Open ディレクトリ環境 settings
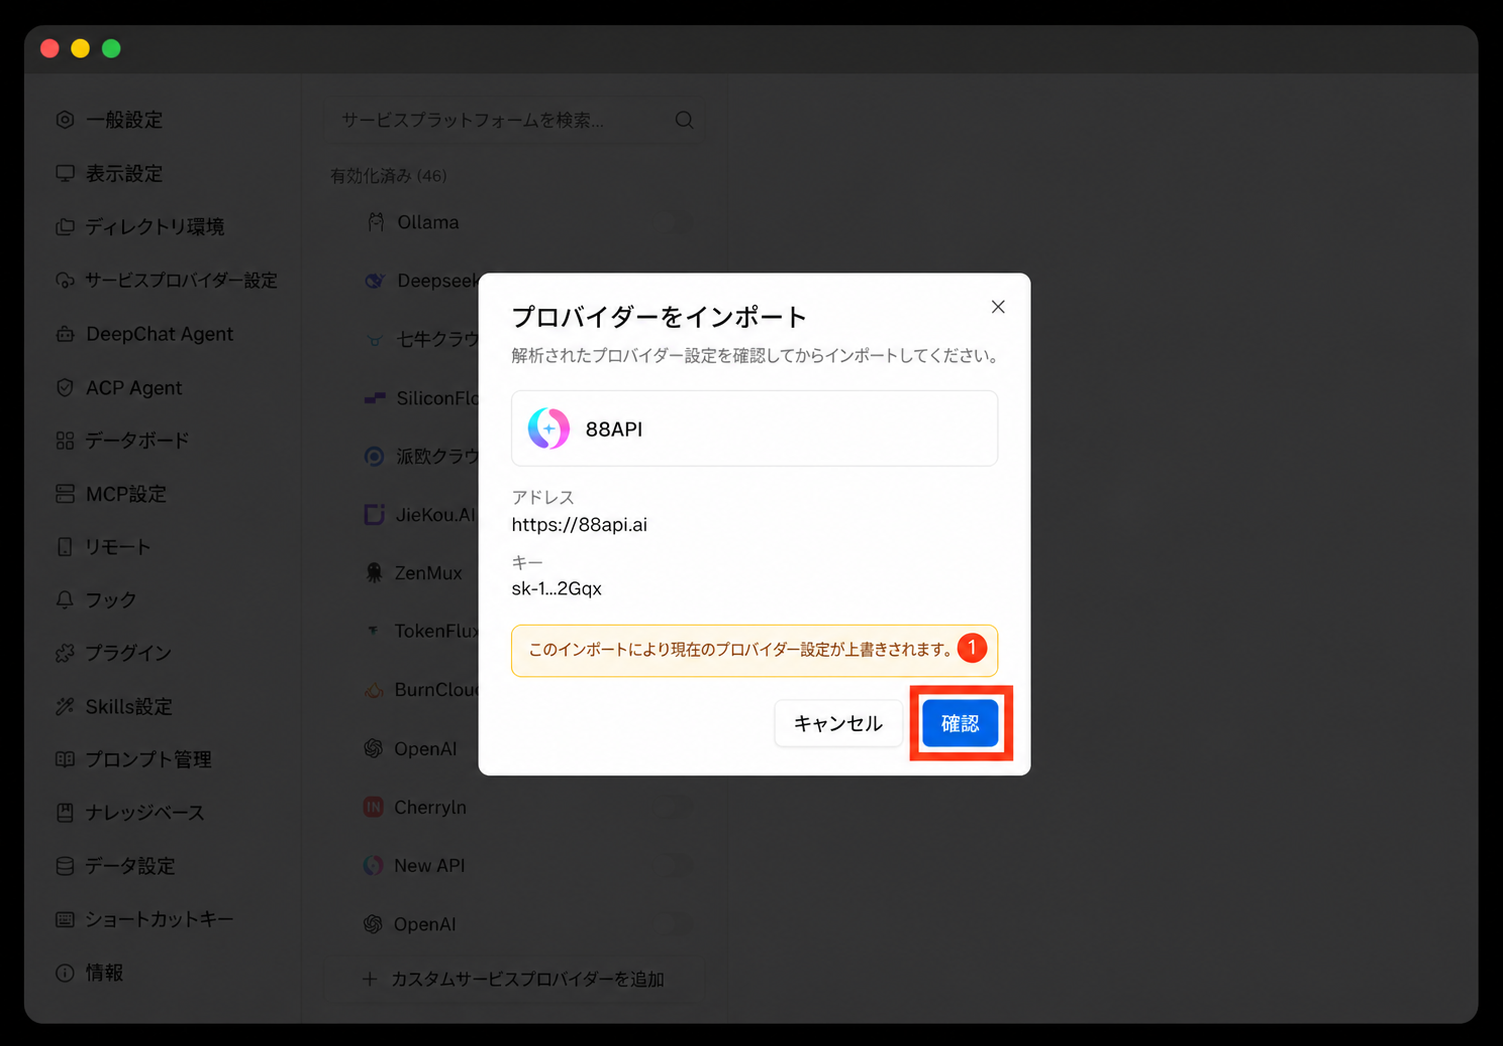Screen dimensions: 1503x1046 [140, 227]
